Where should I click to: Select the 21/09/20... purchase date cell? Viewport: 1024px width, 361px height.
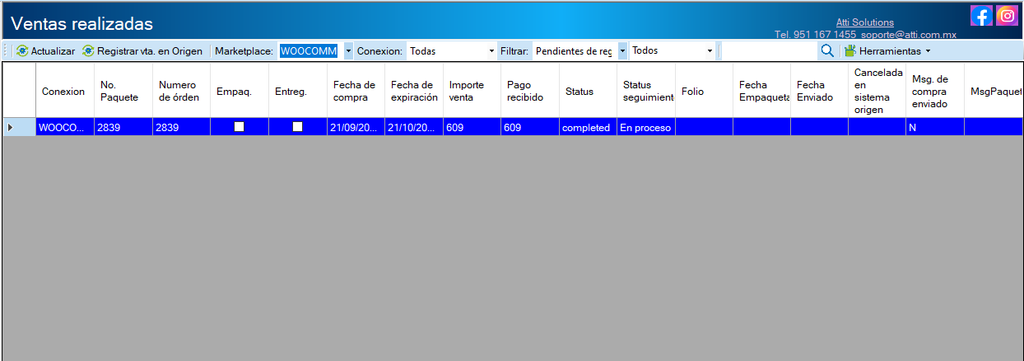pos(356,127)
